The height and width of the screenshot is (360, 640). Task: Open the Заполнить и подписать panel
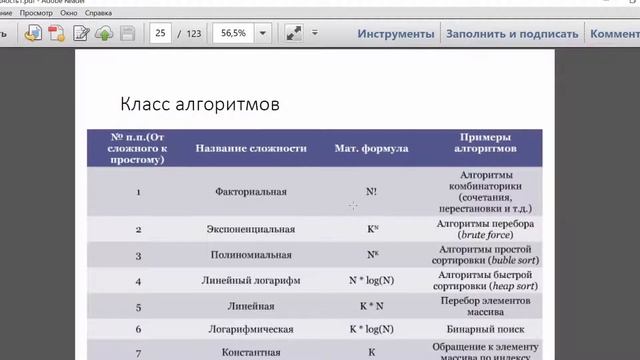pos(512,33)
